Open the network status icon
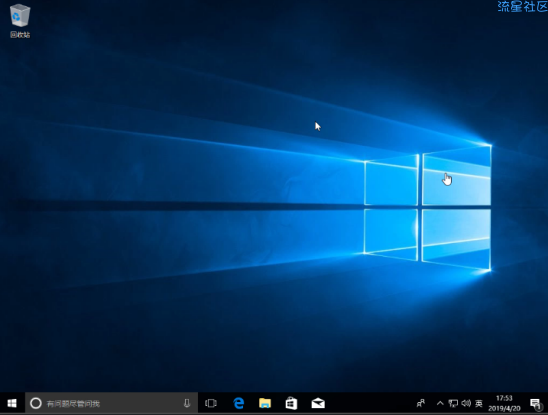This screenshot has height=415, width=548. [x=453, y=403]
